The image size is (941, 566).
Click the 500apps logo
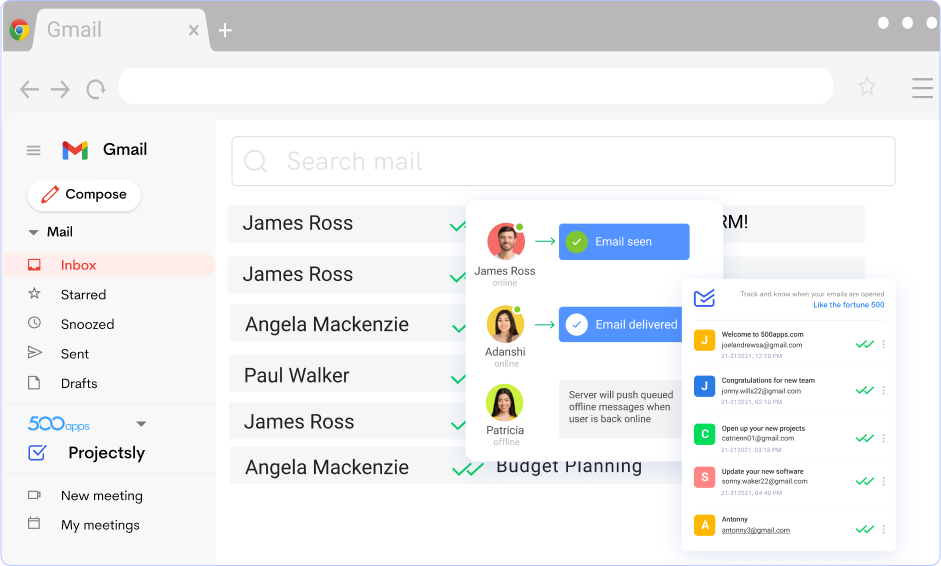pyautogui.click(x=59, y=424)
